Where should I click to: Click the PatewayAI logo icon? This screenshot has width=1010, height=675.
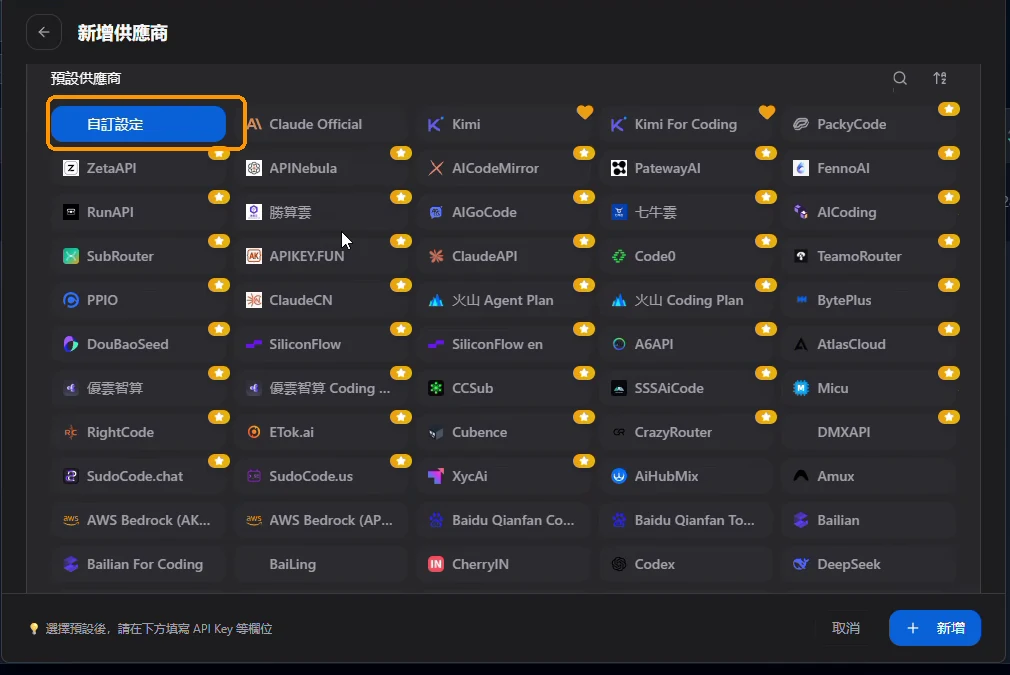point(619,168)
